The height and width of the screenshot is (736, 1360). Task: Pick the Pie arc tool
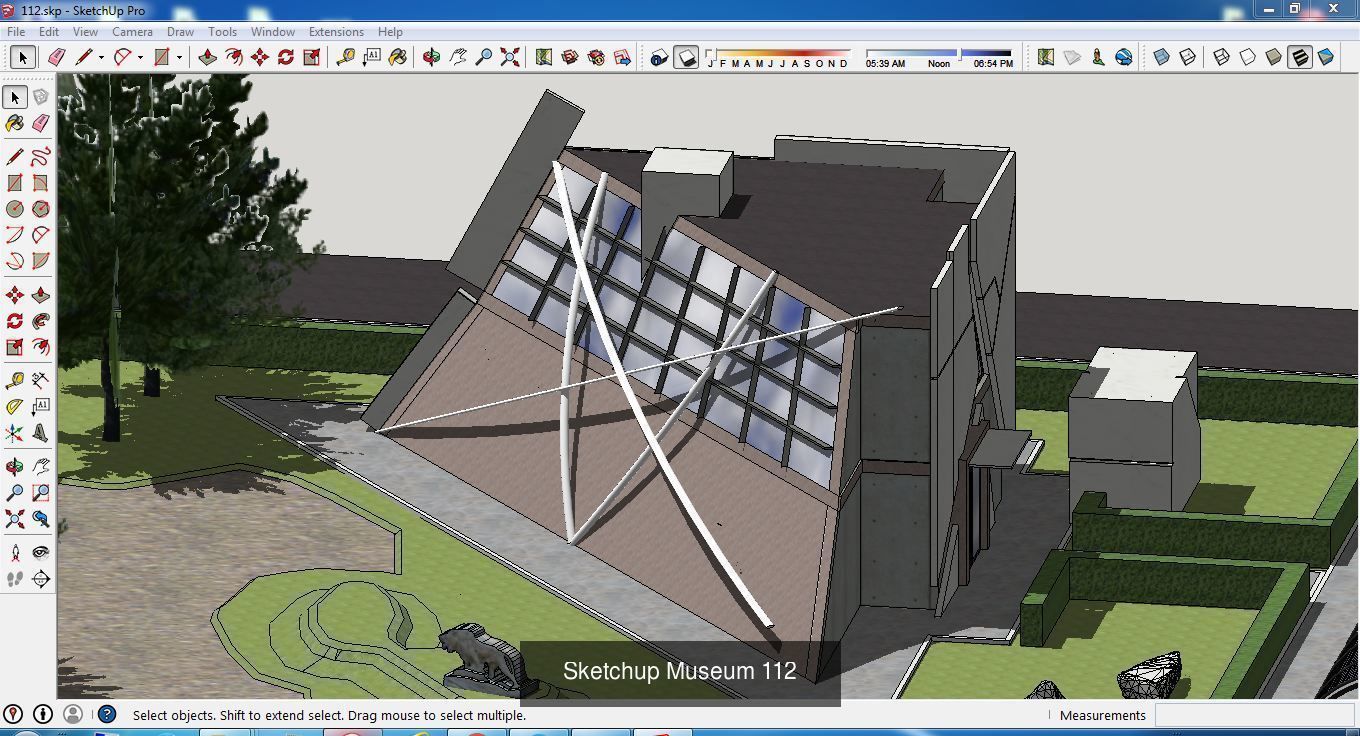click(40, 261)
